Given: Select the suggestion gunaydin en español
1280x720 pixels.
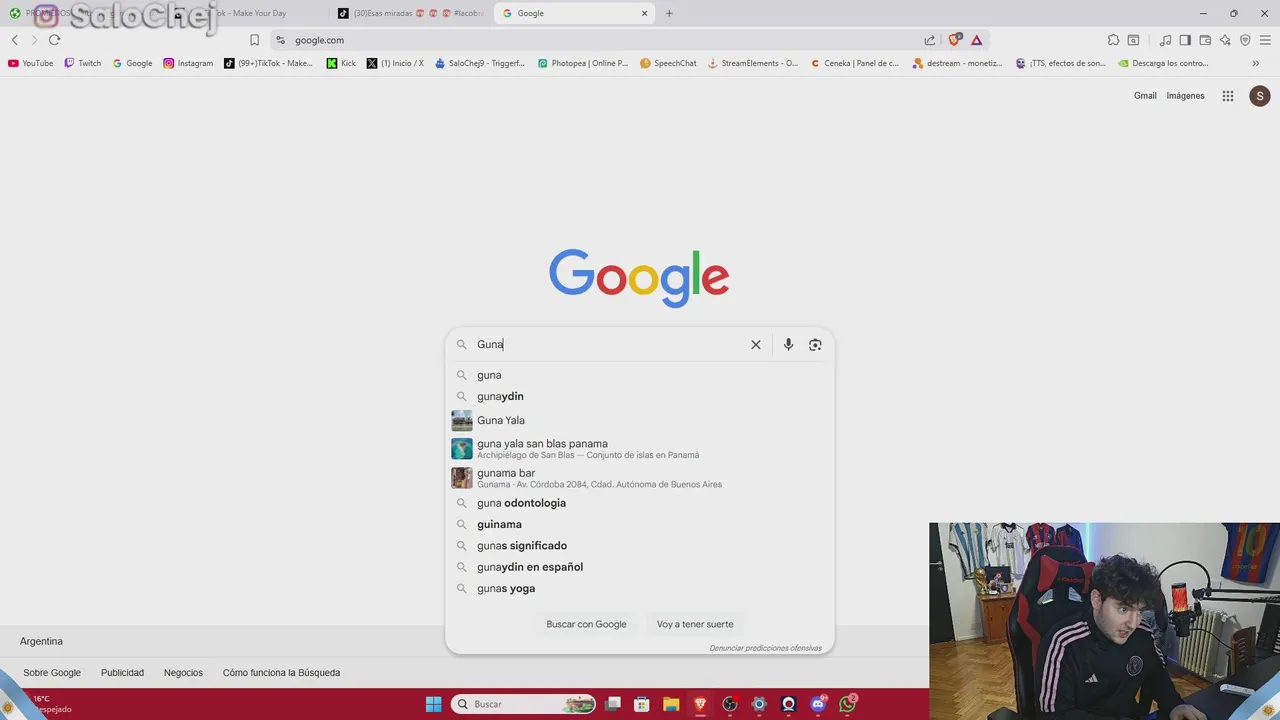Looking at the screenshot, I should [640, 567].
